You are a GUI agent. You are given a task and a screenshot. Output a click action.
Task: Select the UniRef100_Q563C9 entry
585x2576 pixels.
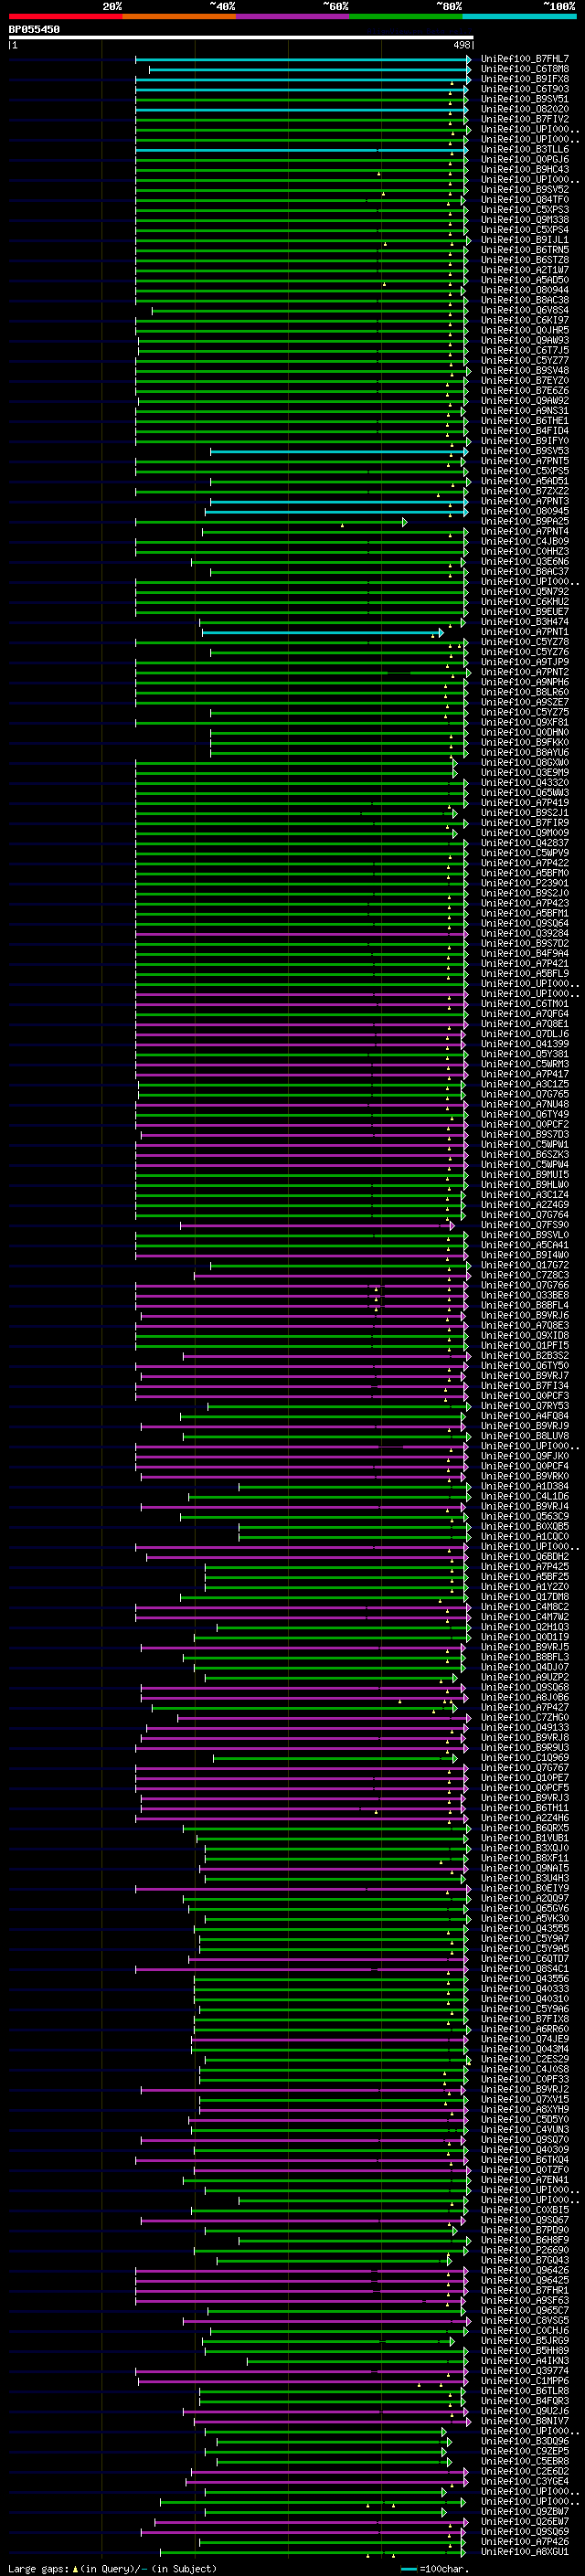[x=524, y=1516]
